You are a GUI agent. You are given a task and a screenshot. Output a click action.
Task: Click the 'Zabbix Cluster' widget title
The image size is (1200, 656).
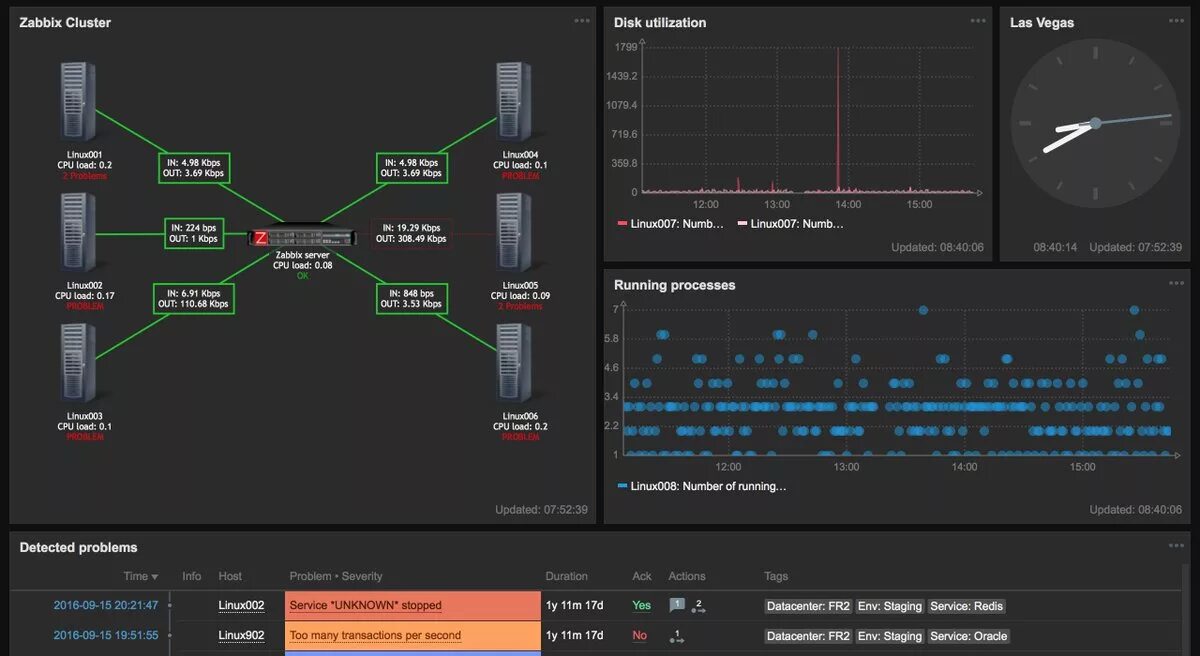coord(65,22)
